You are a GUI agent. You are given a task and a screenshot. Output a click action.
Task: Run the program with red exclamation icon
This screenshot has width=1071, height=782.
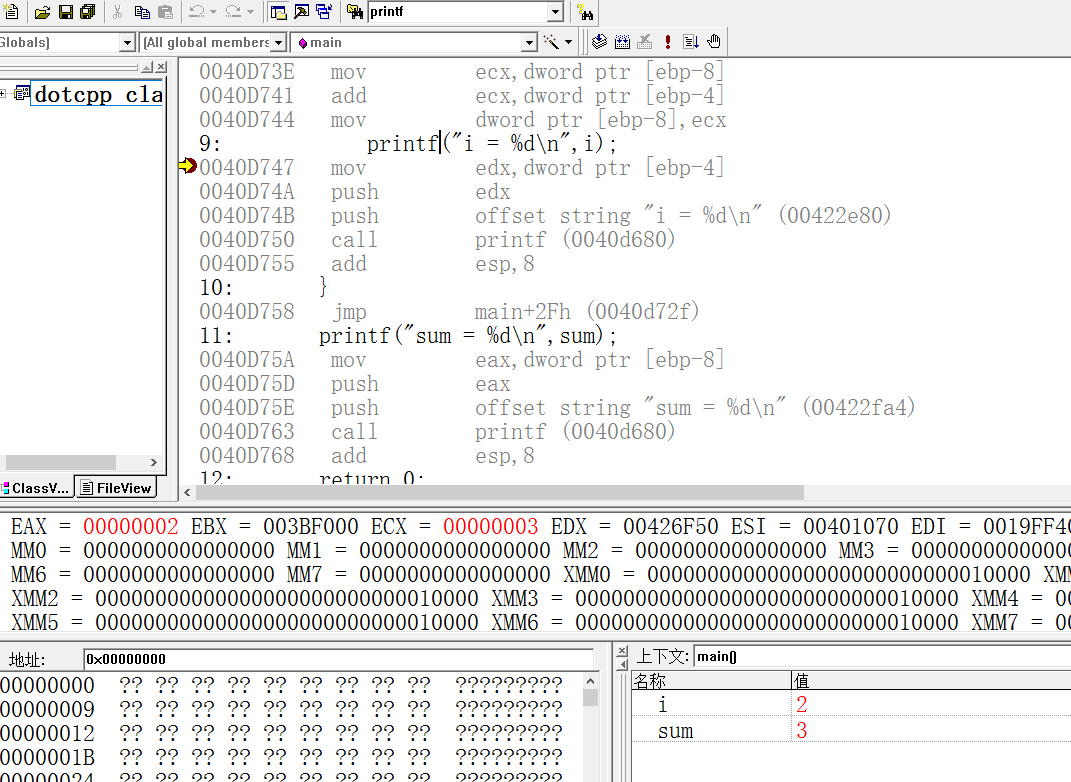click(668, 42)
